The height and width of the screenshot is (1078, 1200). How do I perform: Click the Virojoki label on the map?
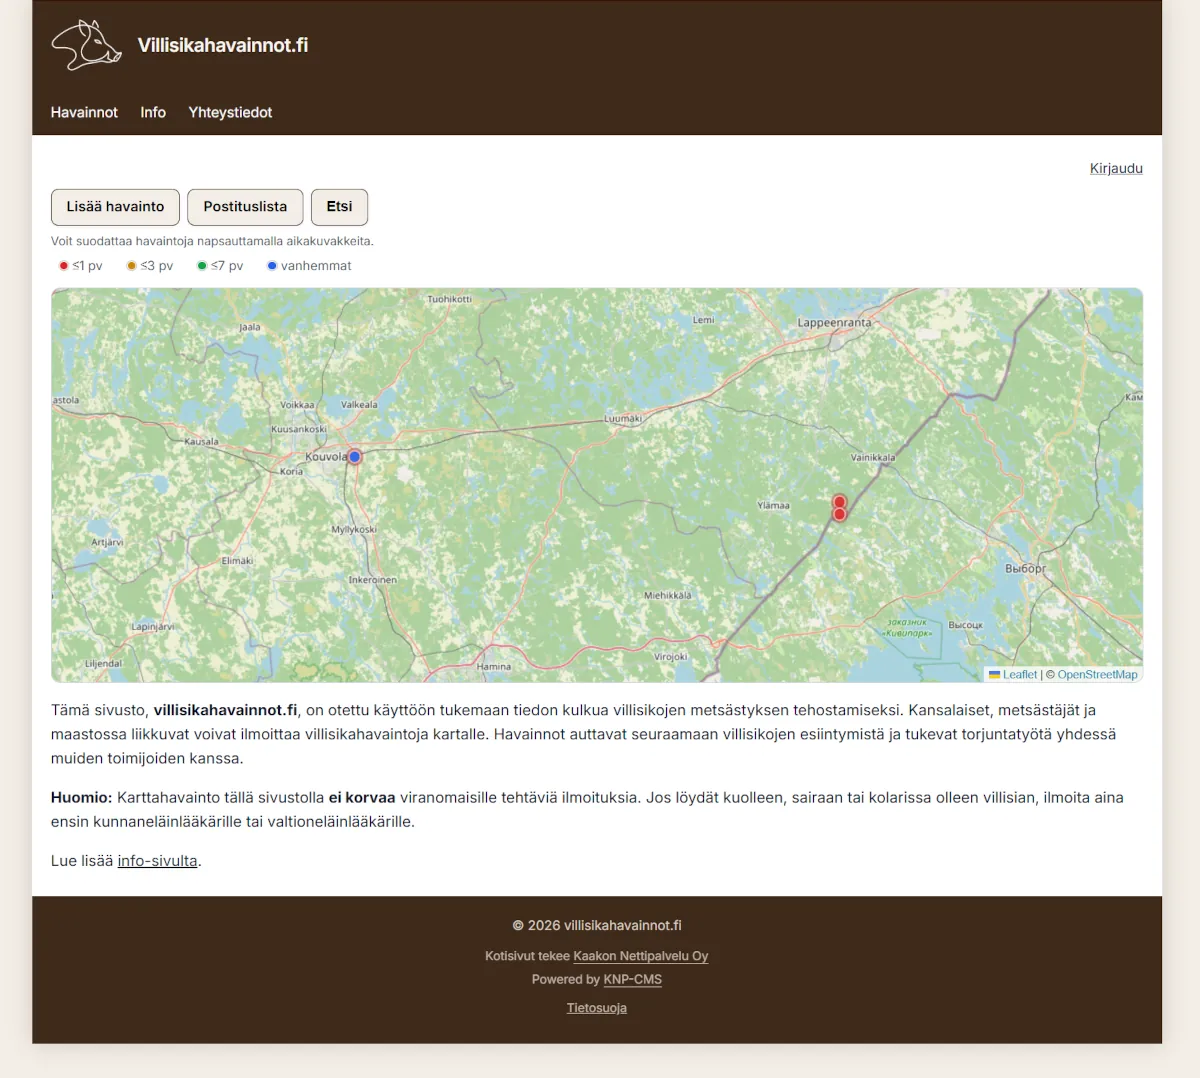coord(671,657)
